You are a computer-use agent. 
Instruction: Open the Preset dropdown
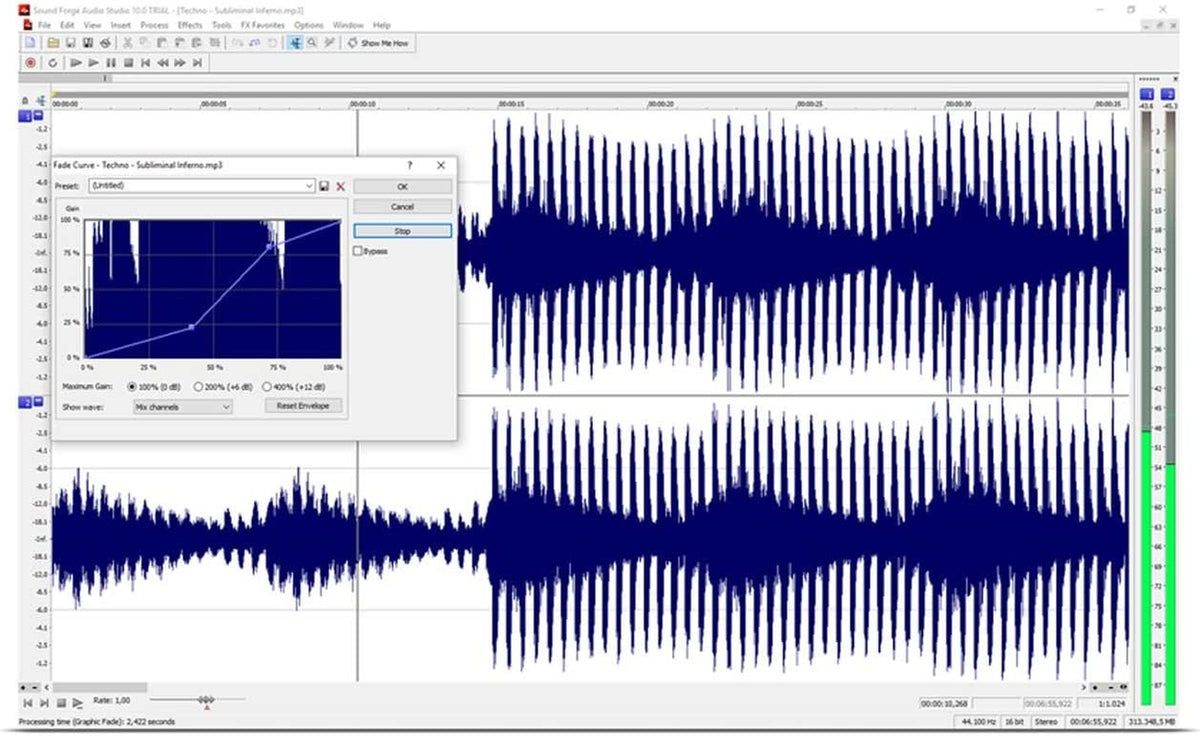[x=310, y=186]
